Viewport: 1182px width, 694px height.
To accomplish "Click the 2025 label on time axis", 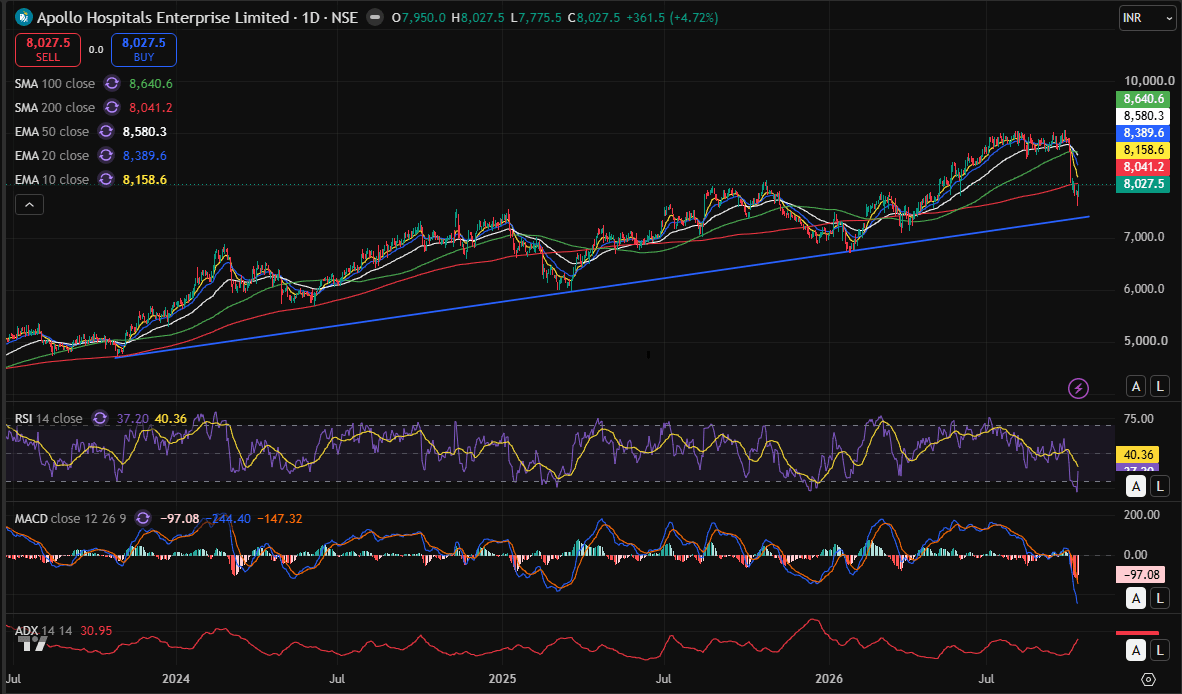I will coord(502,679).
